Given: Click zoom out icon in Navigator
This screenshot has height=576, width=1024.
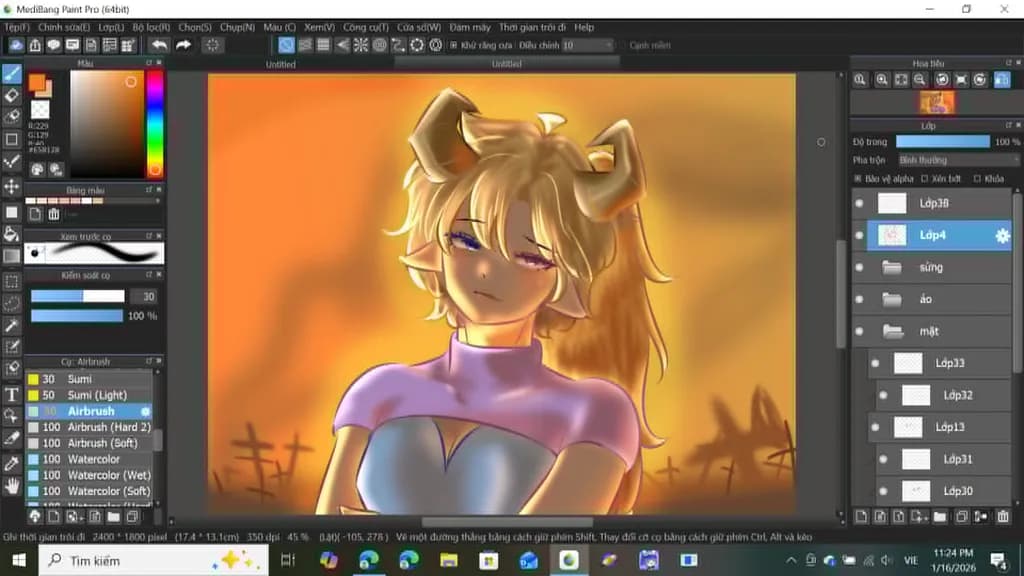Looking at the screenshot, I should [920, 80].
